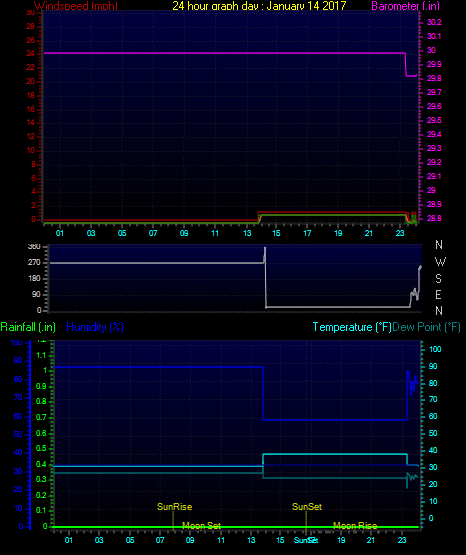Click the Windspeed (mph) axis title

[x=76, y=6]
